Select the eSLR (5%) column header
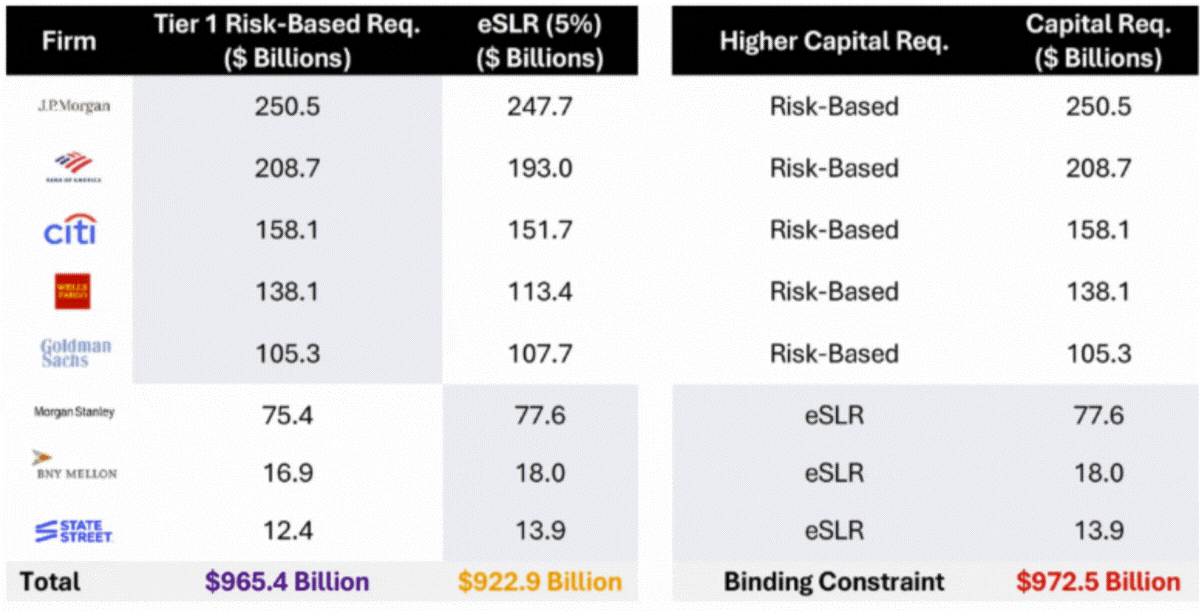The width and height of the screenshot is (1200, 611). pos(540,41)
